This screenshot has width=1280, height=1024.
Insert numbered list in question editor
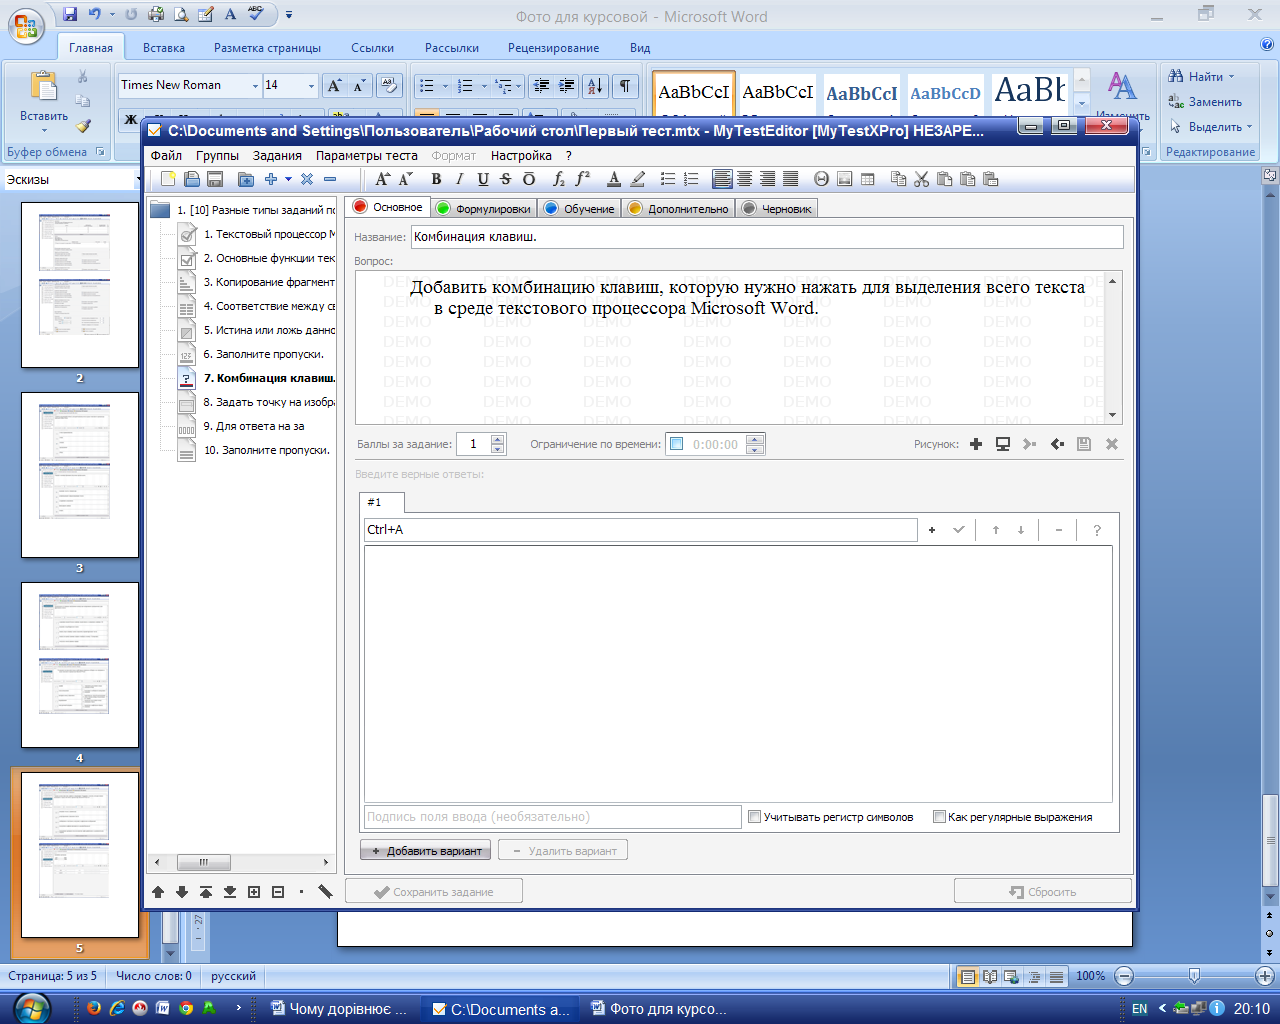(691, 179)
